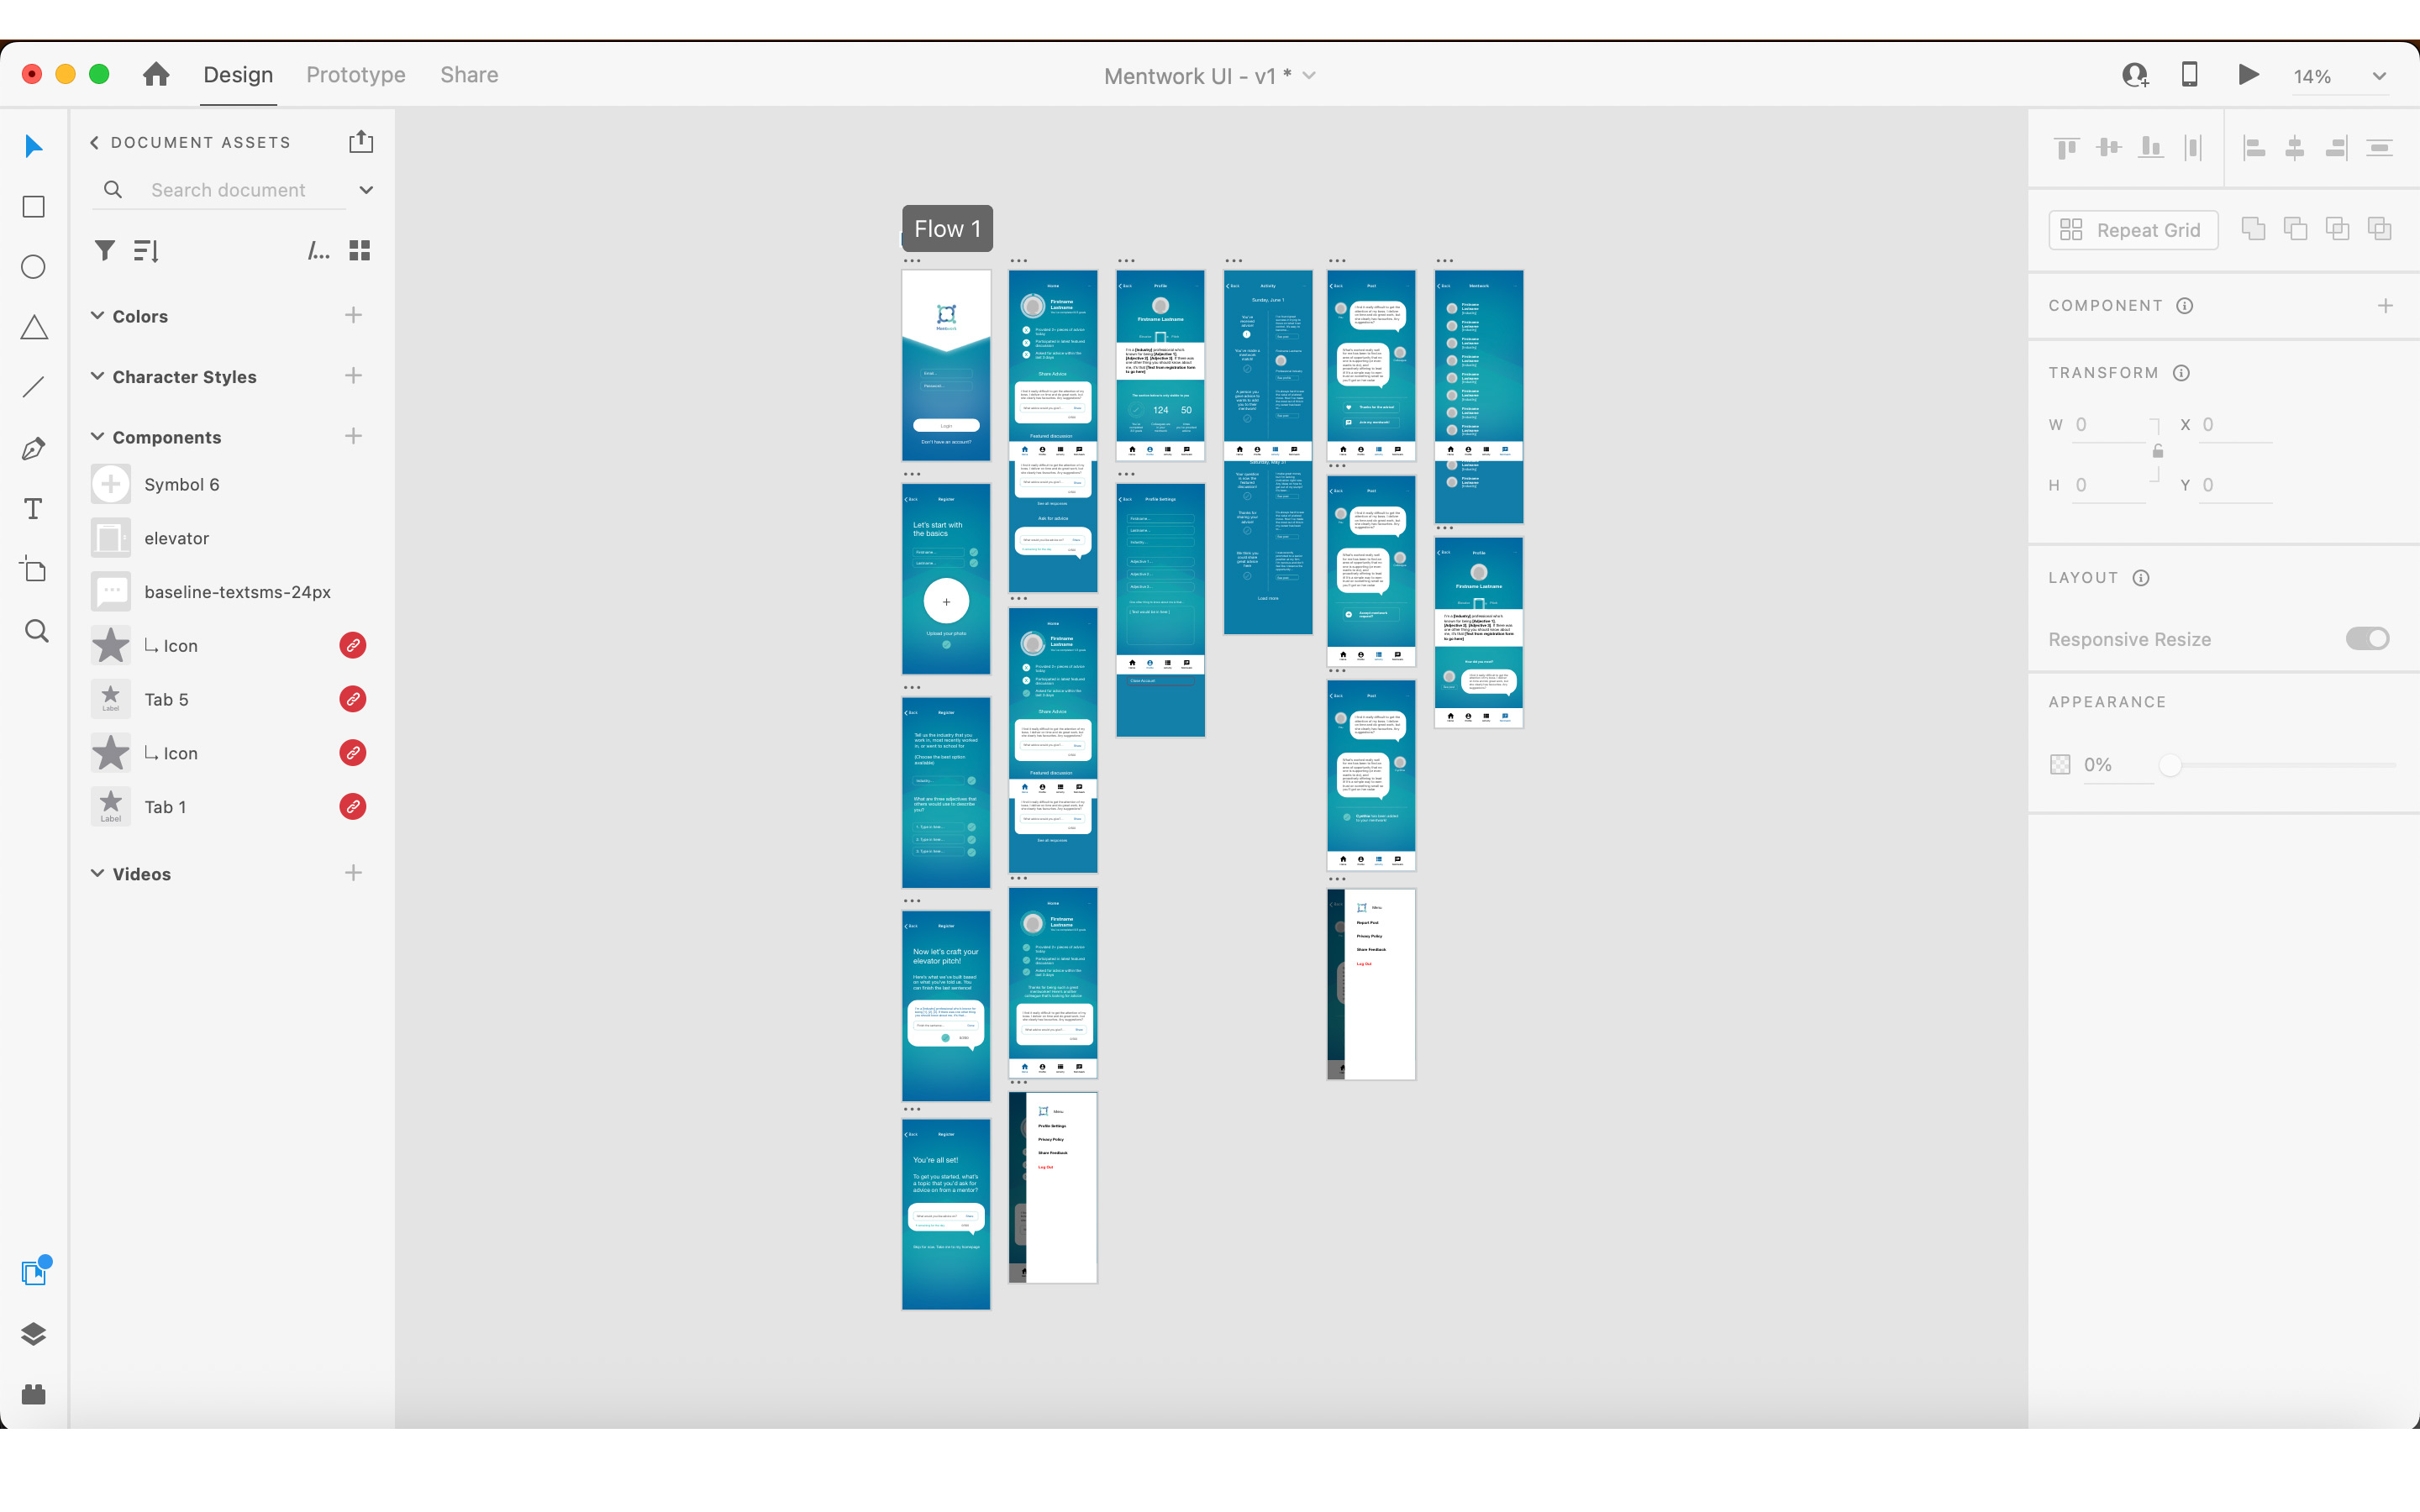Switch to the Prototype tab

pyautogui.click(x=356, y=75)
